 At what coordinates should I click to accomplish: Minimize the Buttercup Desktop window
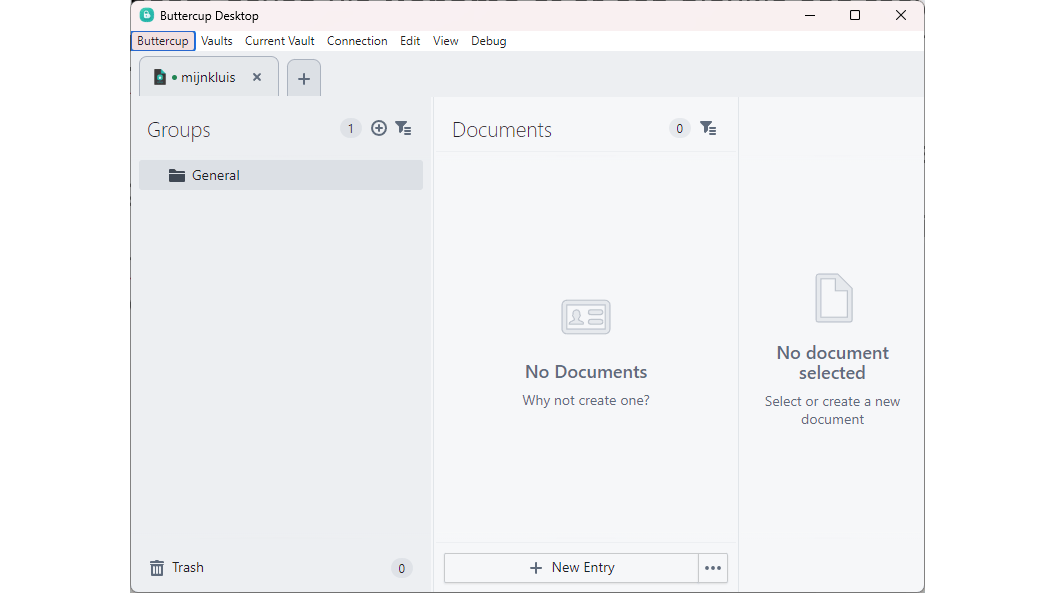810,15
